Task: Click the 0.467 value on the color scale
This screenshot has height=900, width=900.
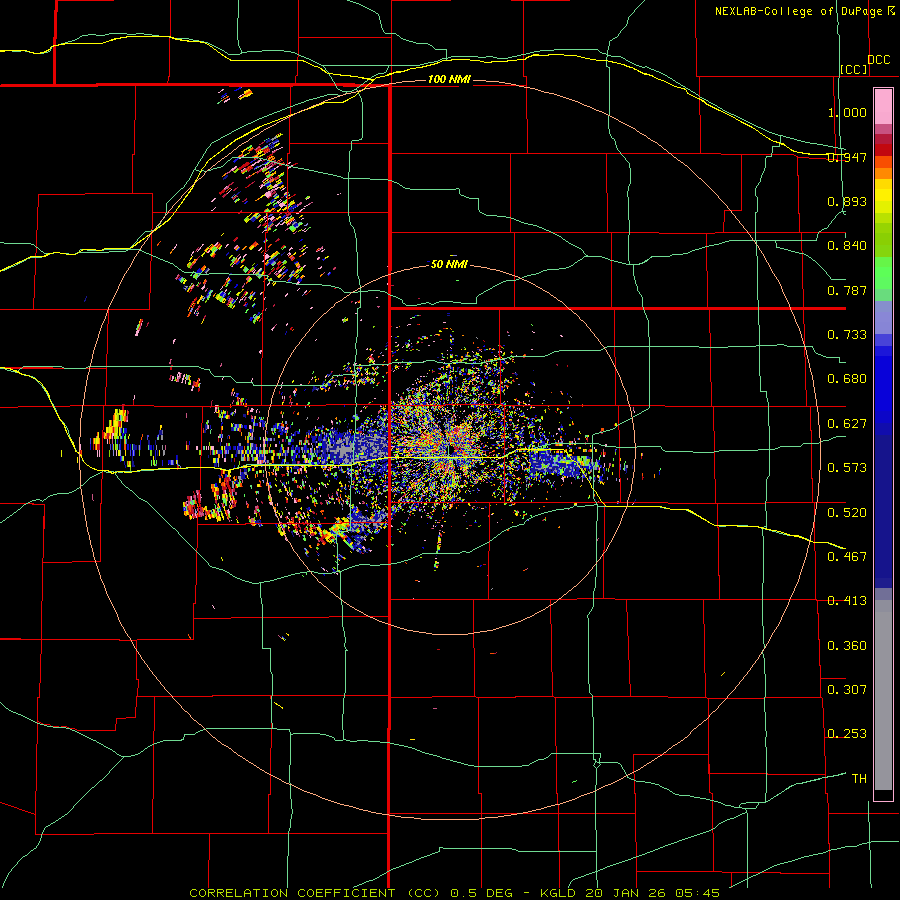Action: (x=847, y=557)
